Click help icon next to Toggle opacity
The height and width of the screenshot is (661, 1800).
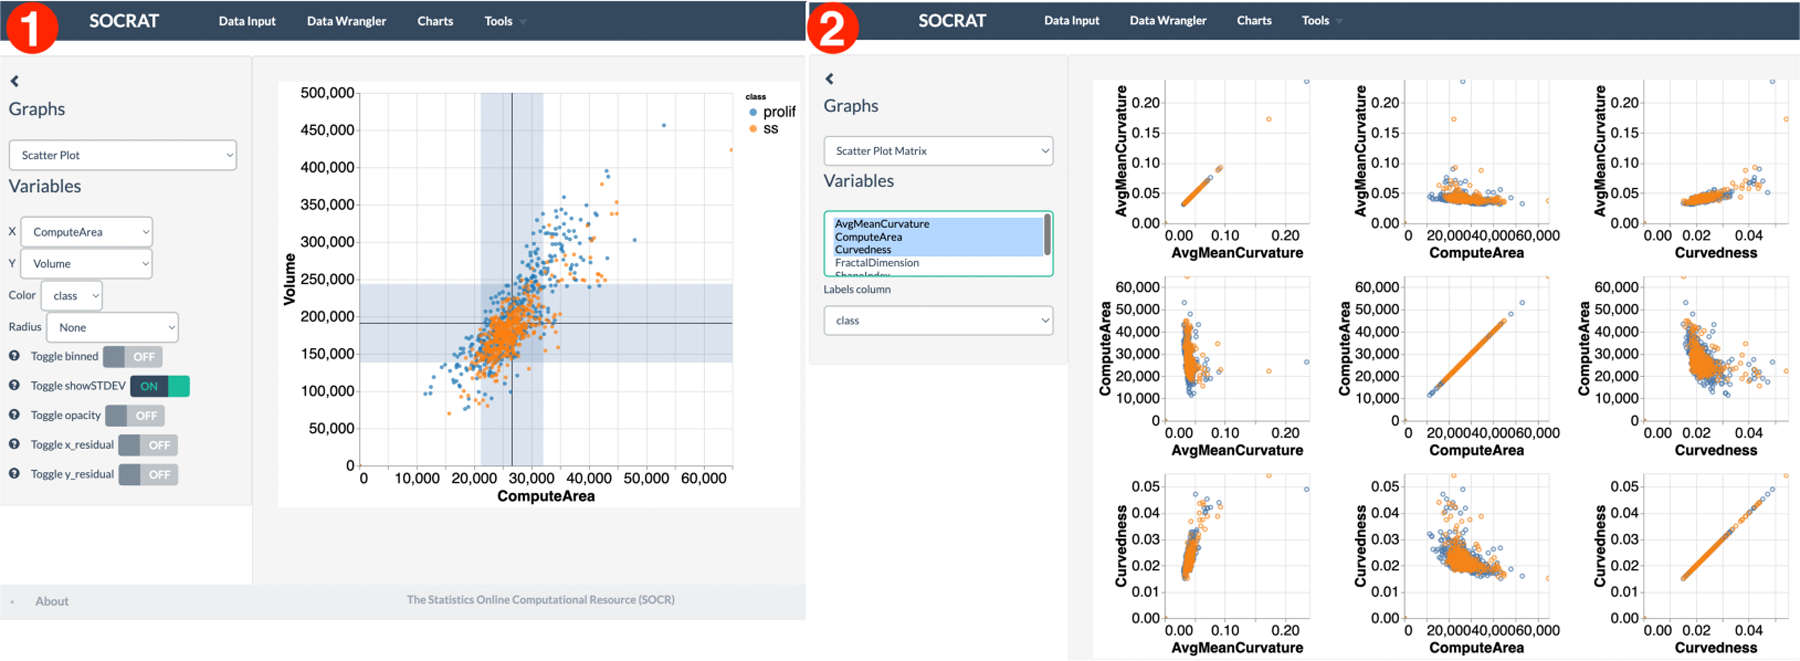(14, 415)
